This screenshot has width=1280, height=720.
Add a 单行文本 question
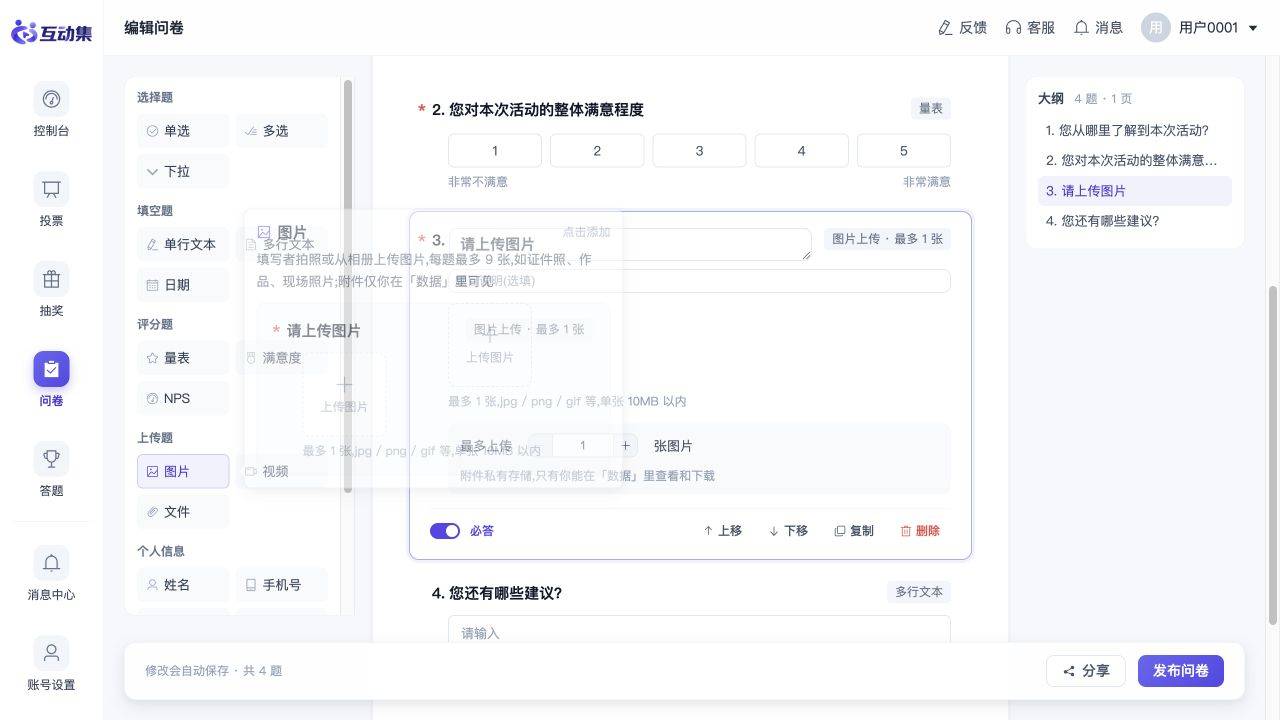[183, 244]
